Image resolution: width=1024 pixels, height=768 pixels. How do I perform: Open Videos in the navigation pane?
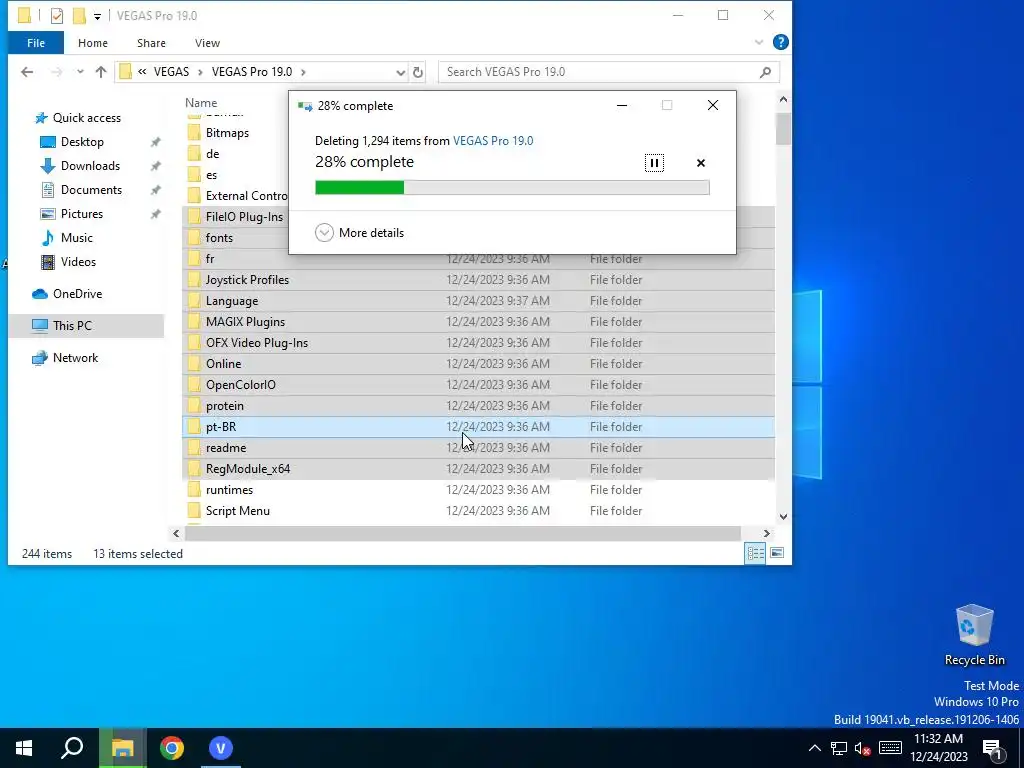[78, 262]
